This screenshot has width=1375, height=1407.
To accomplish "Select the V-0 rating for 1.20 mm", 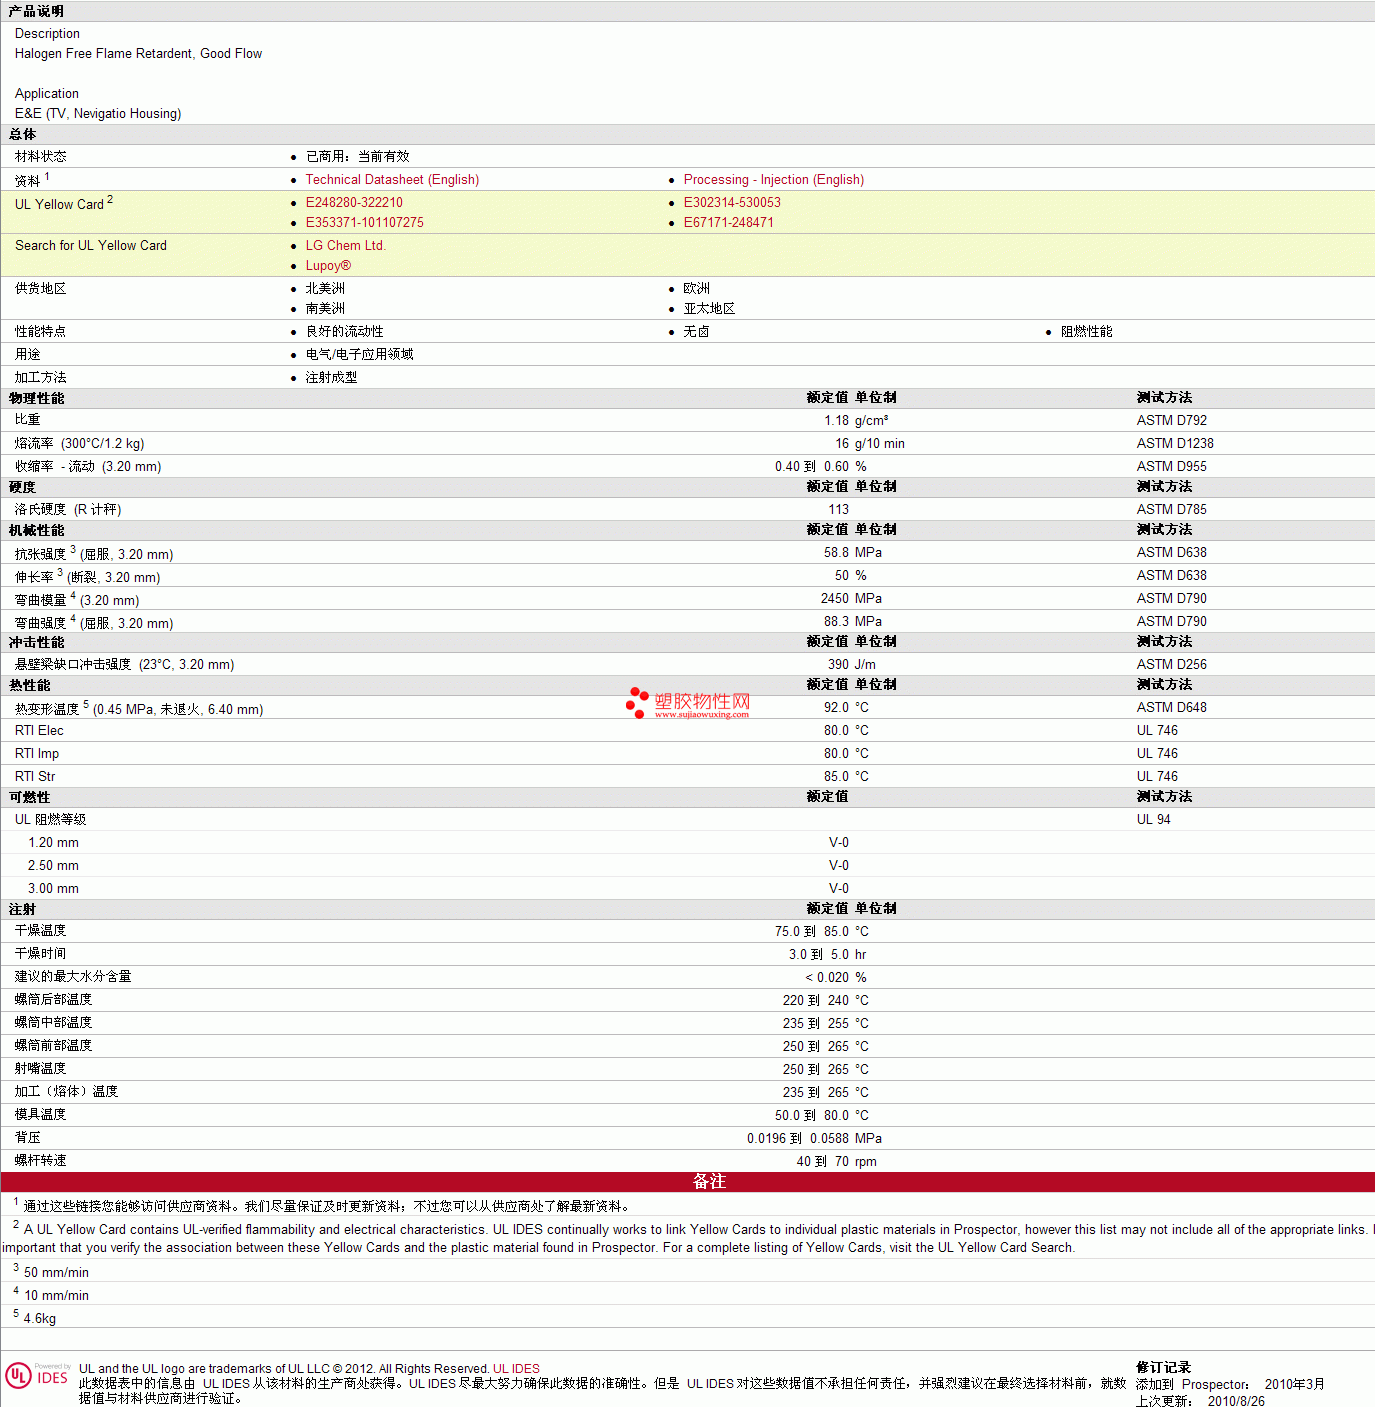I will [838, 843].
